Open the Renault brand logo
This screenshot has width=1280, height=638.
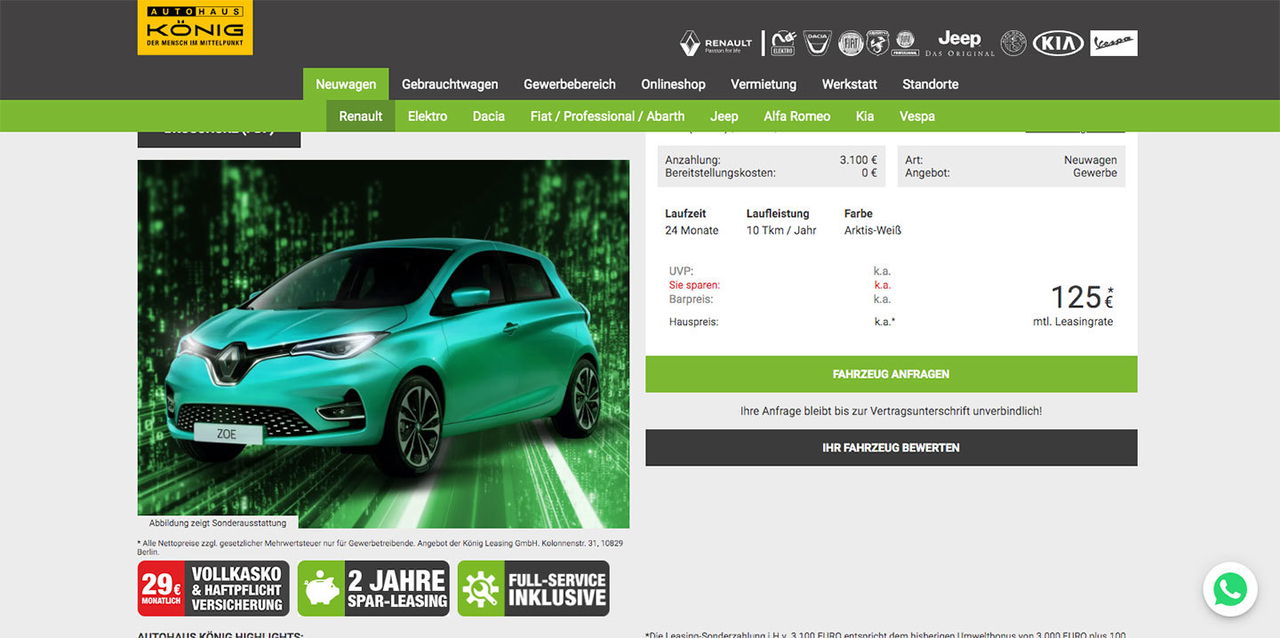pyautogui.click(x=716, y=43)
